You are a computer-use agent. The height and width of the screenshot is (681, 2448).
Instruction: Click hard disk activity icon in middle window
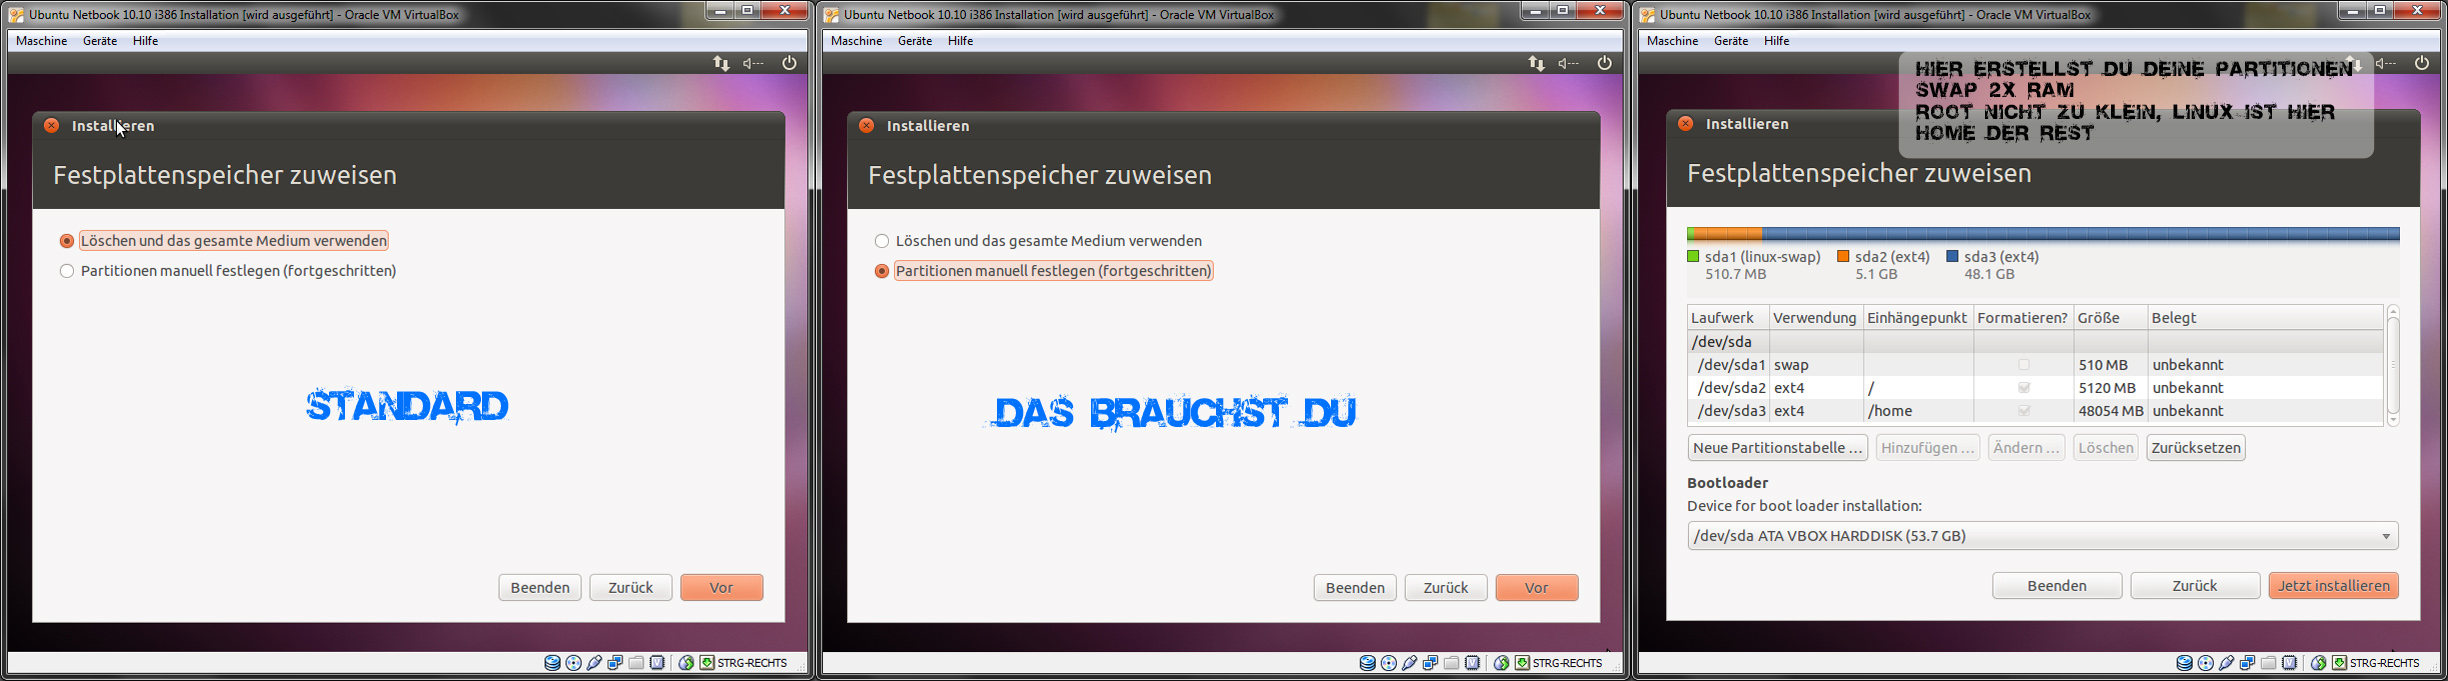click(1367, 663)
